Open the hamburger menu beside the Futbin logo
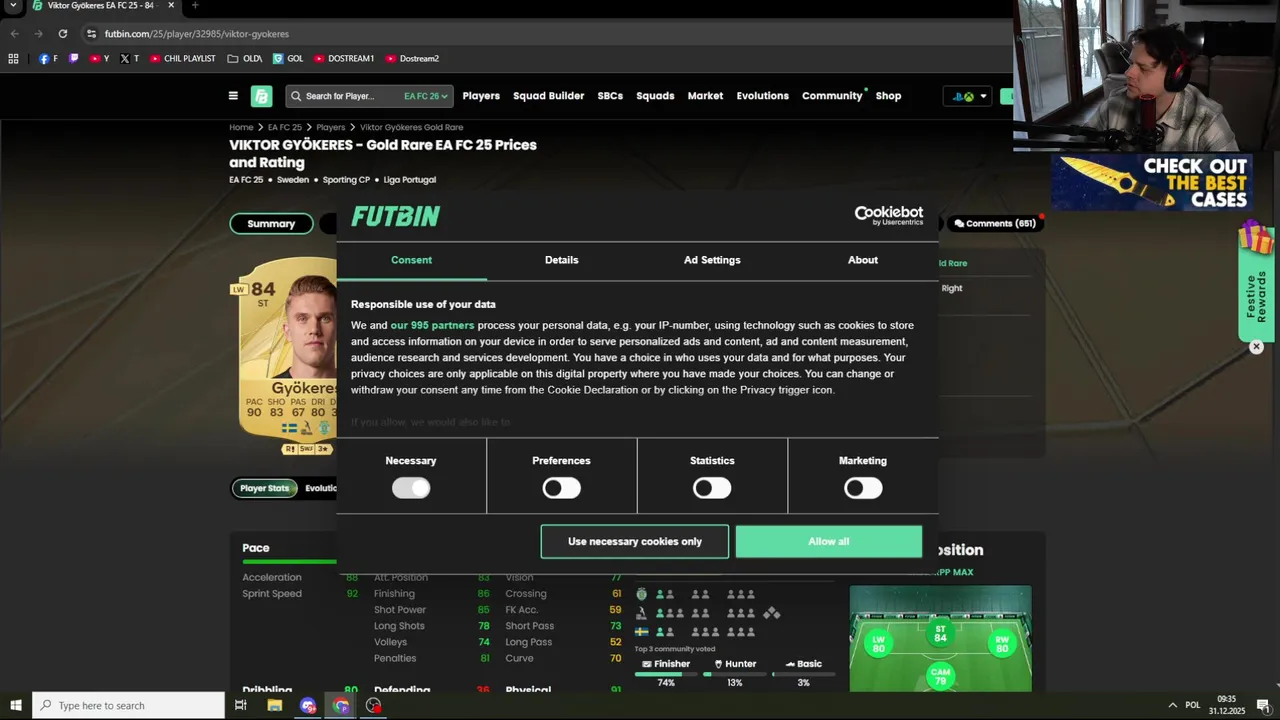Viewport: 1280px width, 720px height. (233, 96)
